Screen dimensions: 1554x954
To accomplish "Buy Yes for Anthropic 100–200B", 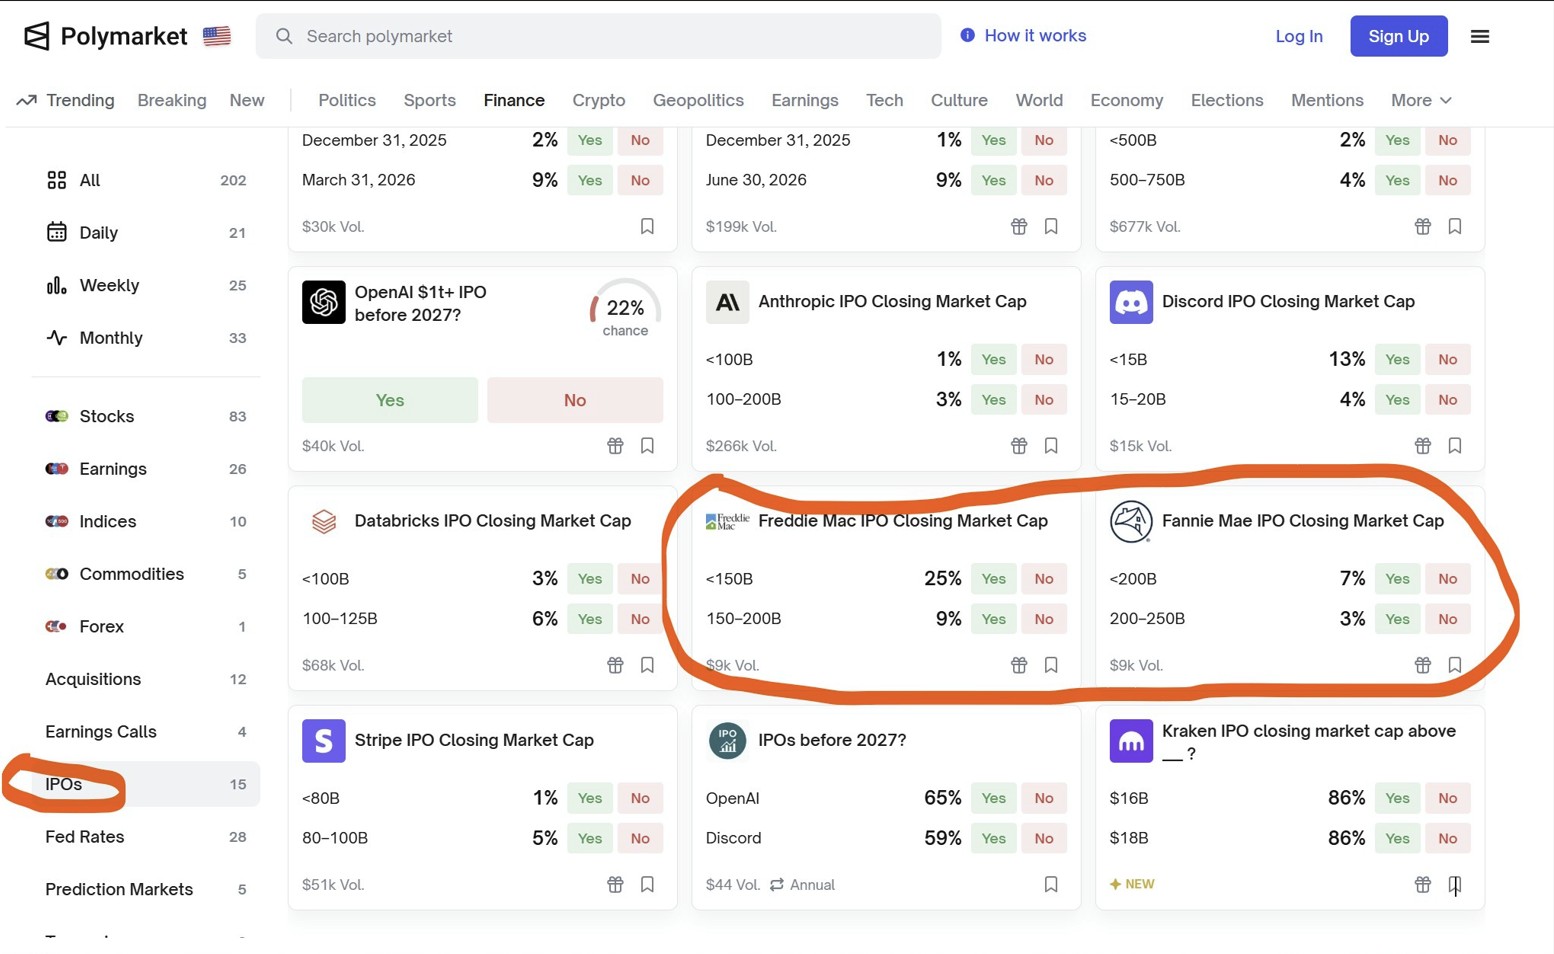I will point(993,399).
